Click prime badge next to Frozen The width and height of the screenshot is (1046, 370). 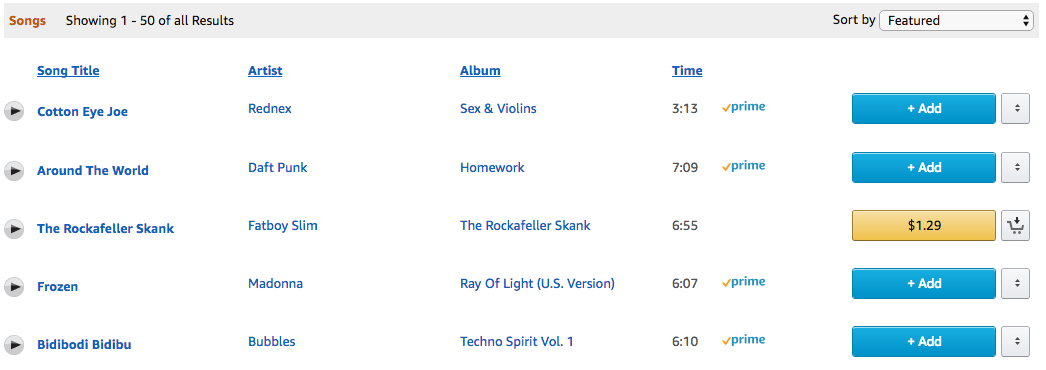tap(743, 282)
